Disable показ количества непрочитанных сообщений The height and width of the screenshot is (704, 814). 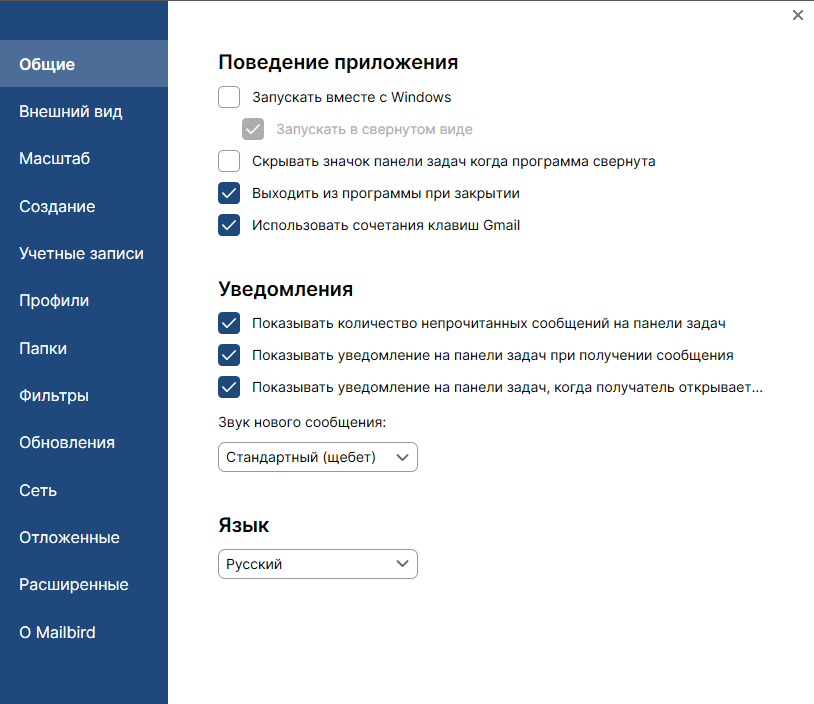[x=229, y=323]
